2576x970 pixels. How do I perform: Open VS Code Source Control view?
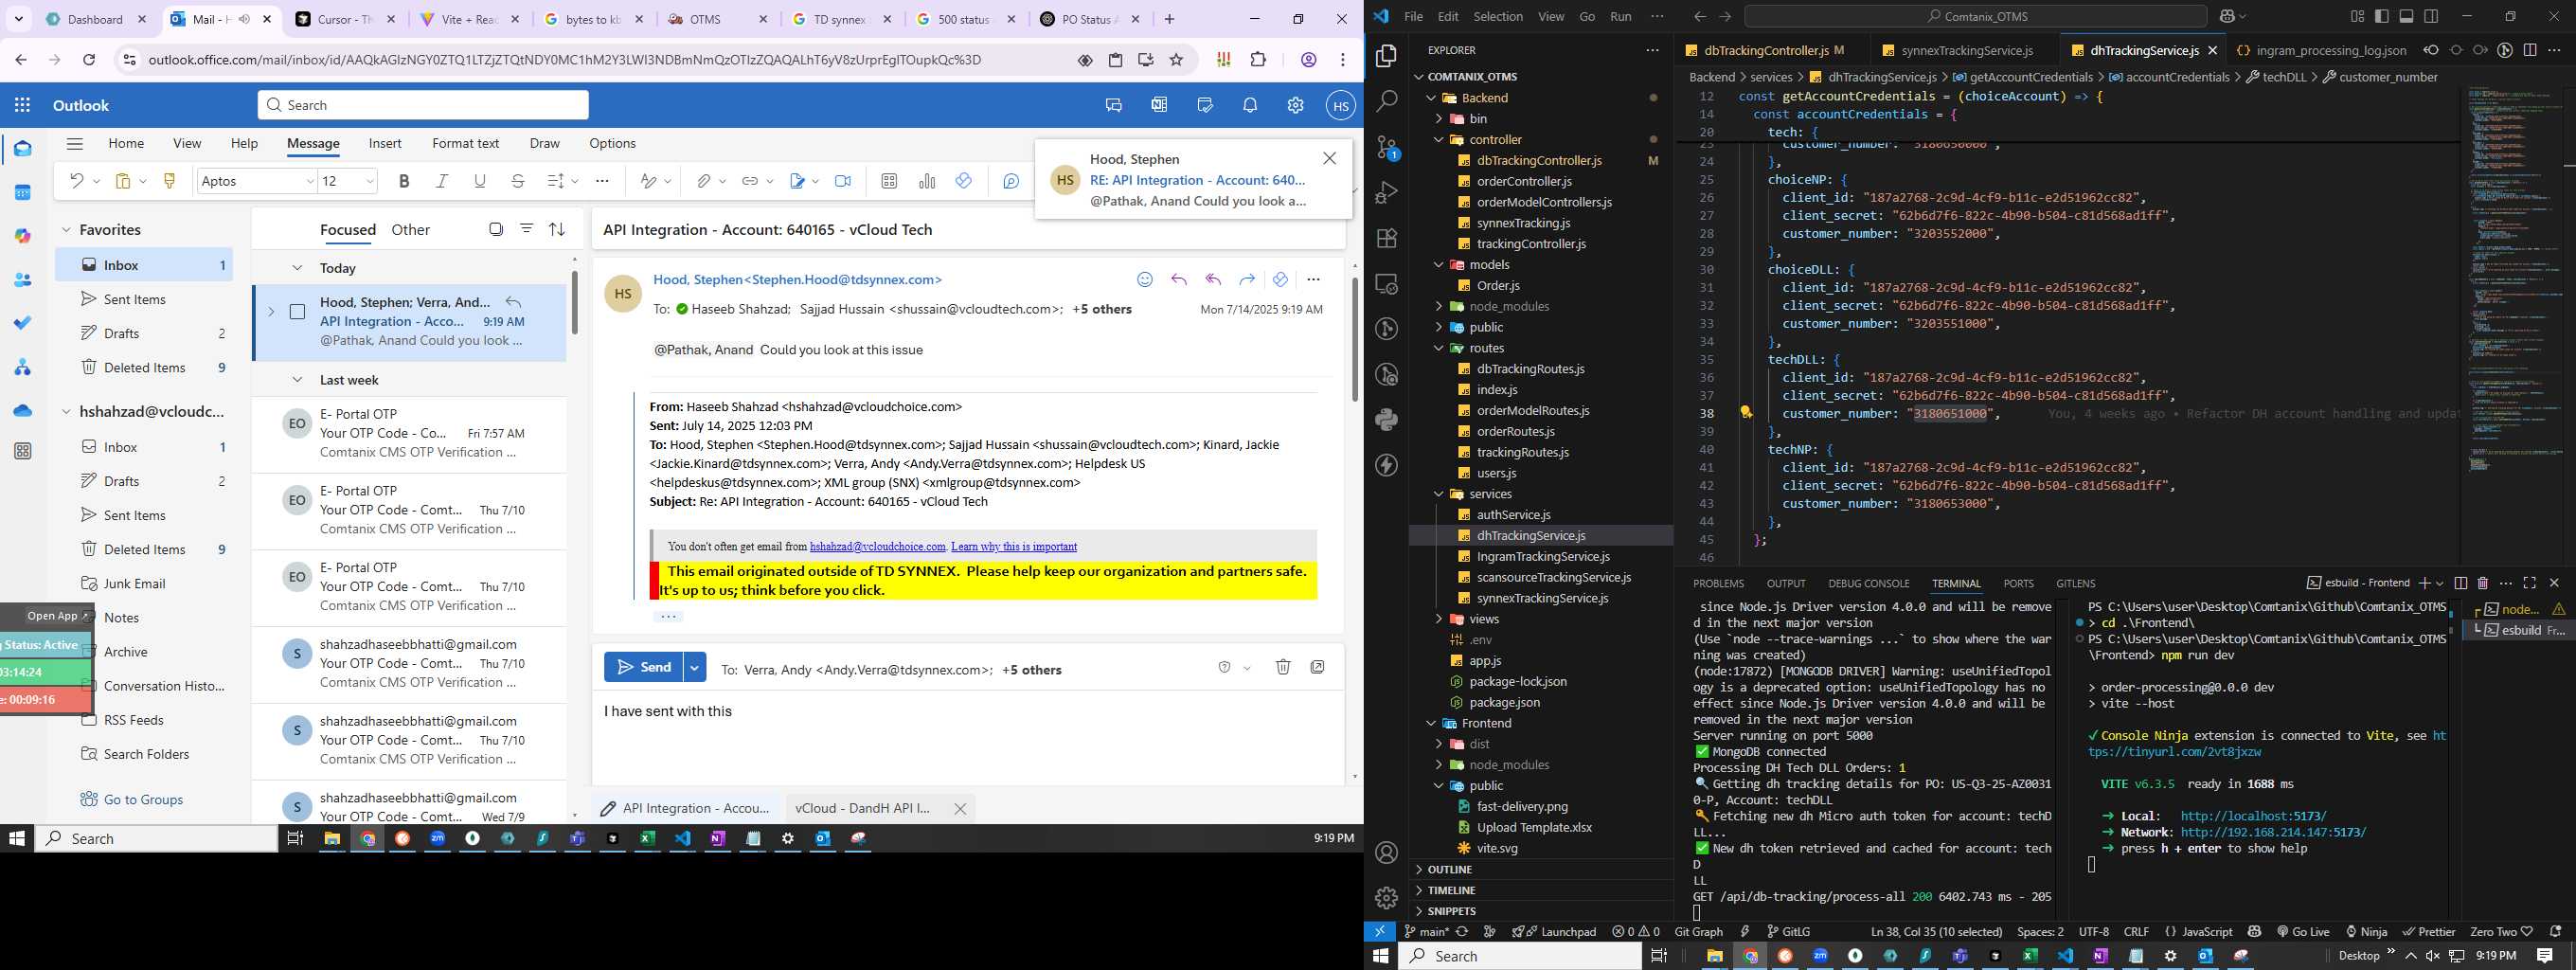1387,147
